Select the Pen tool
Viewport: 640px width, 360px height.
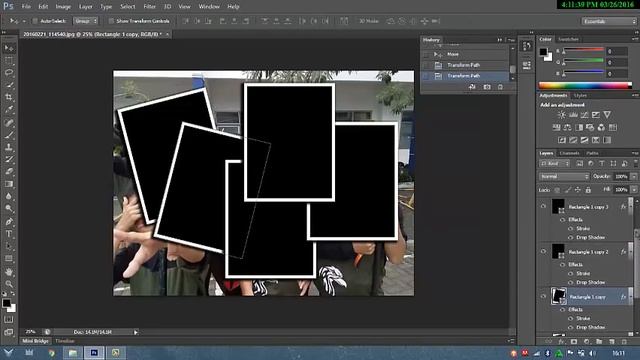point(9,222)
